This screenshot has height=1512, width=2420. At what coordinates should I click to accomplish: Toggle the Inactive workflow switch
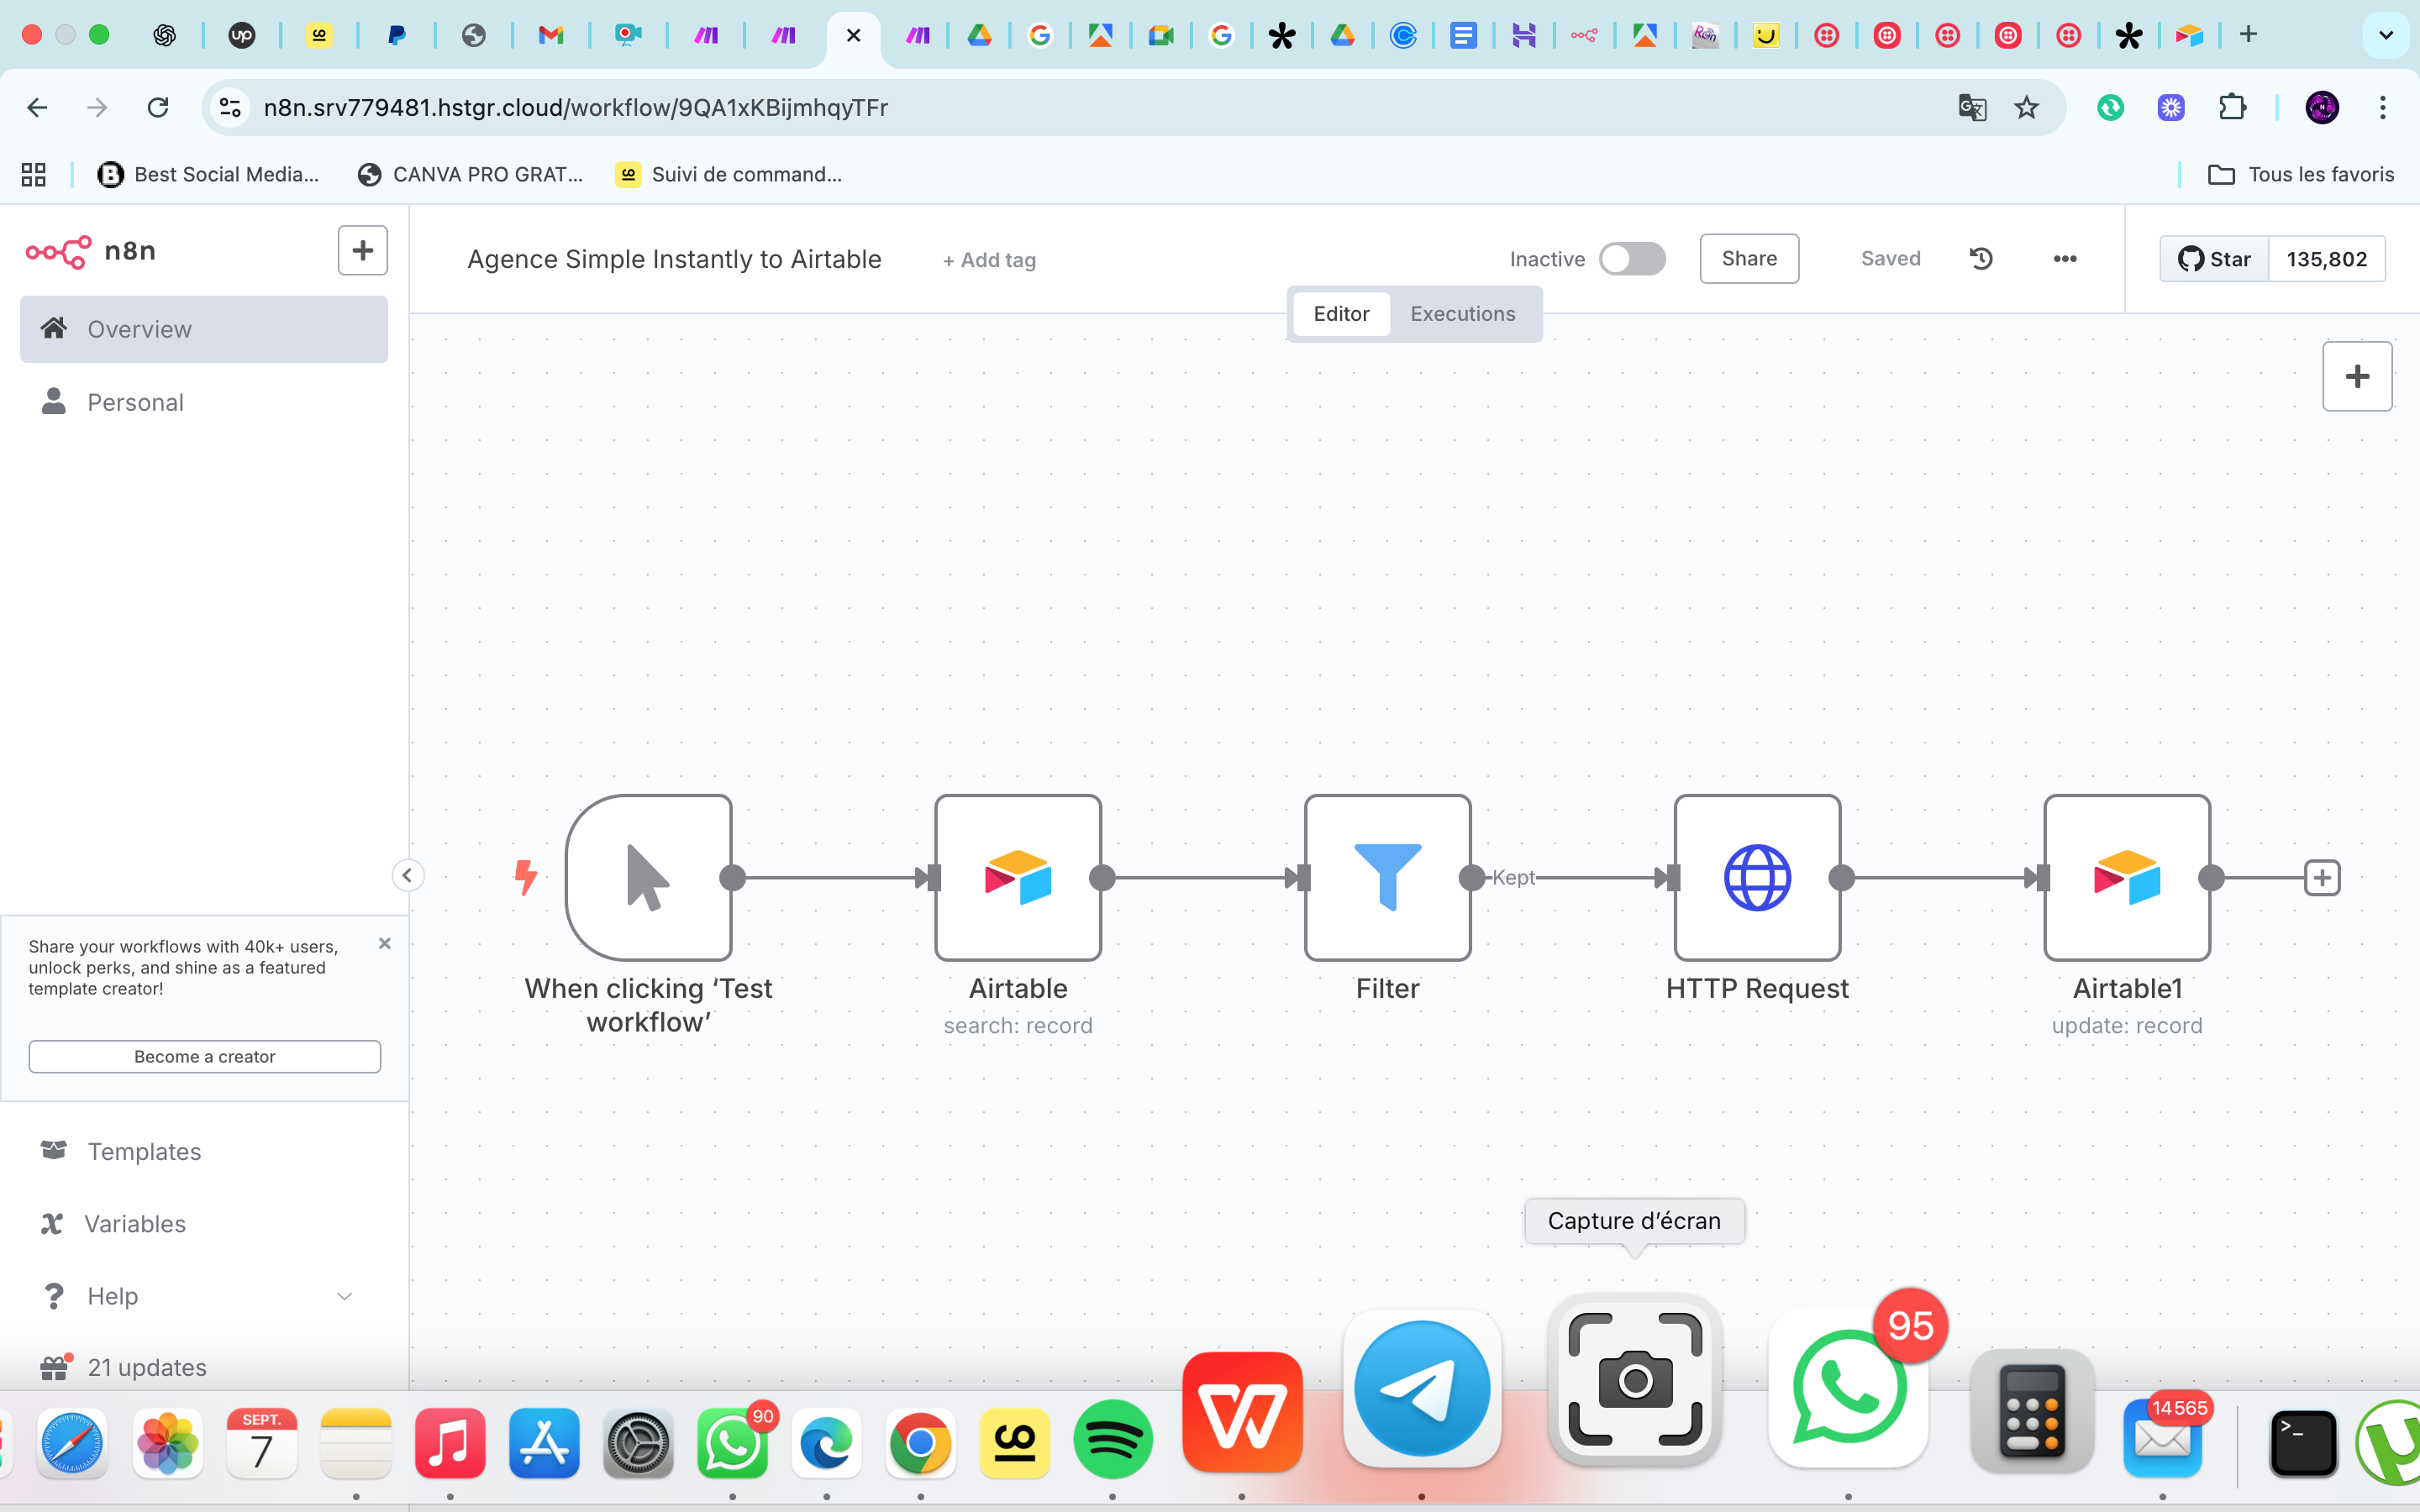[1632, 259]
